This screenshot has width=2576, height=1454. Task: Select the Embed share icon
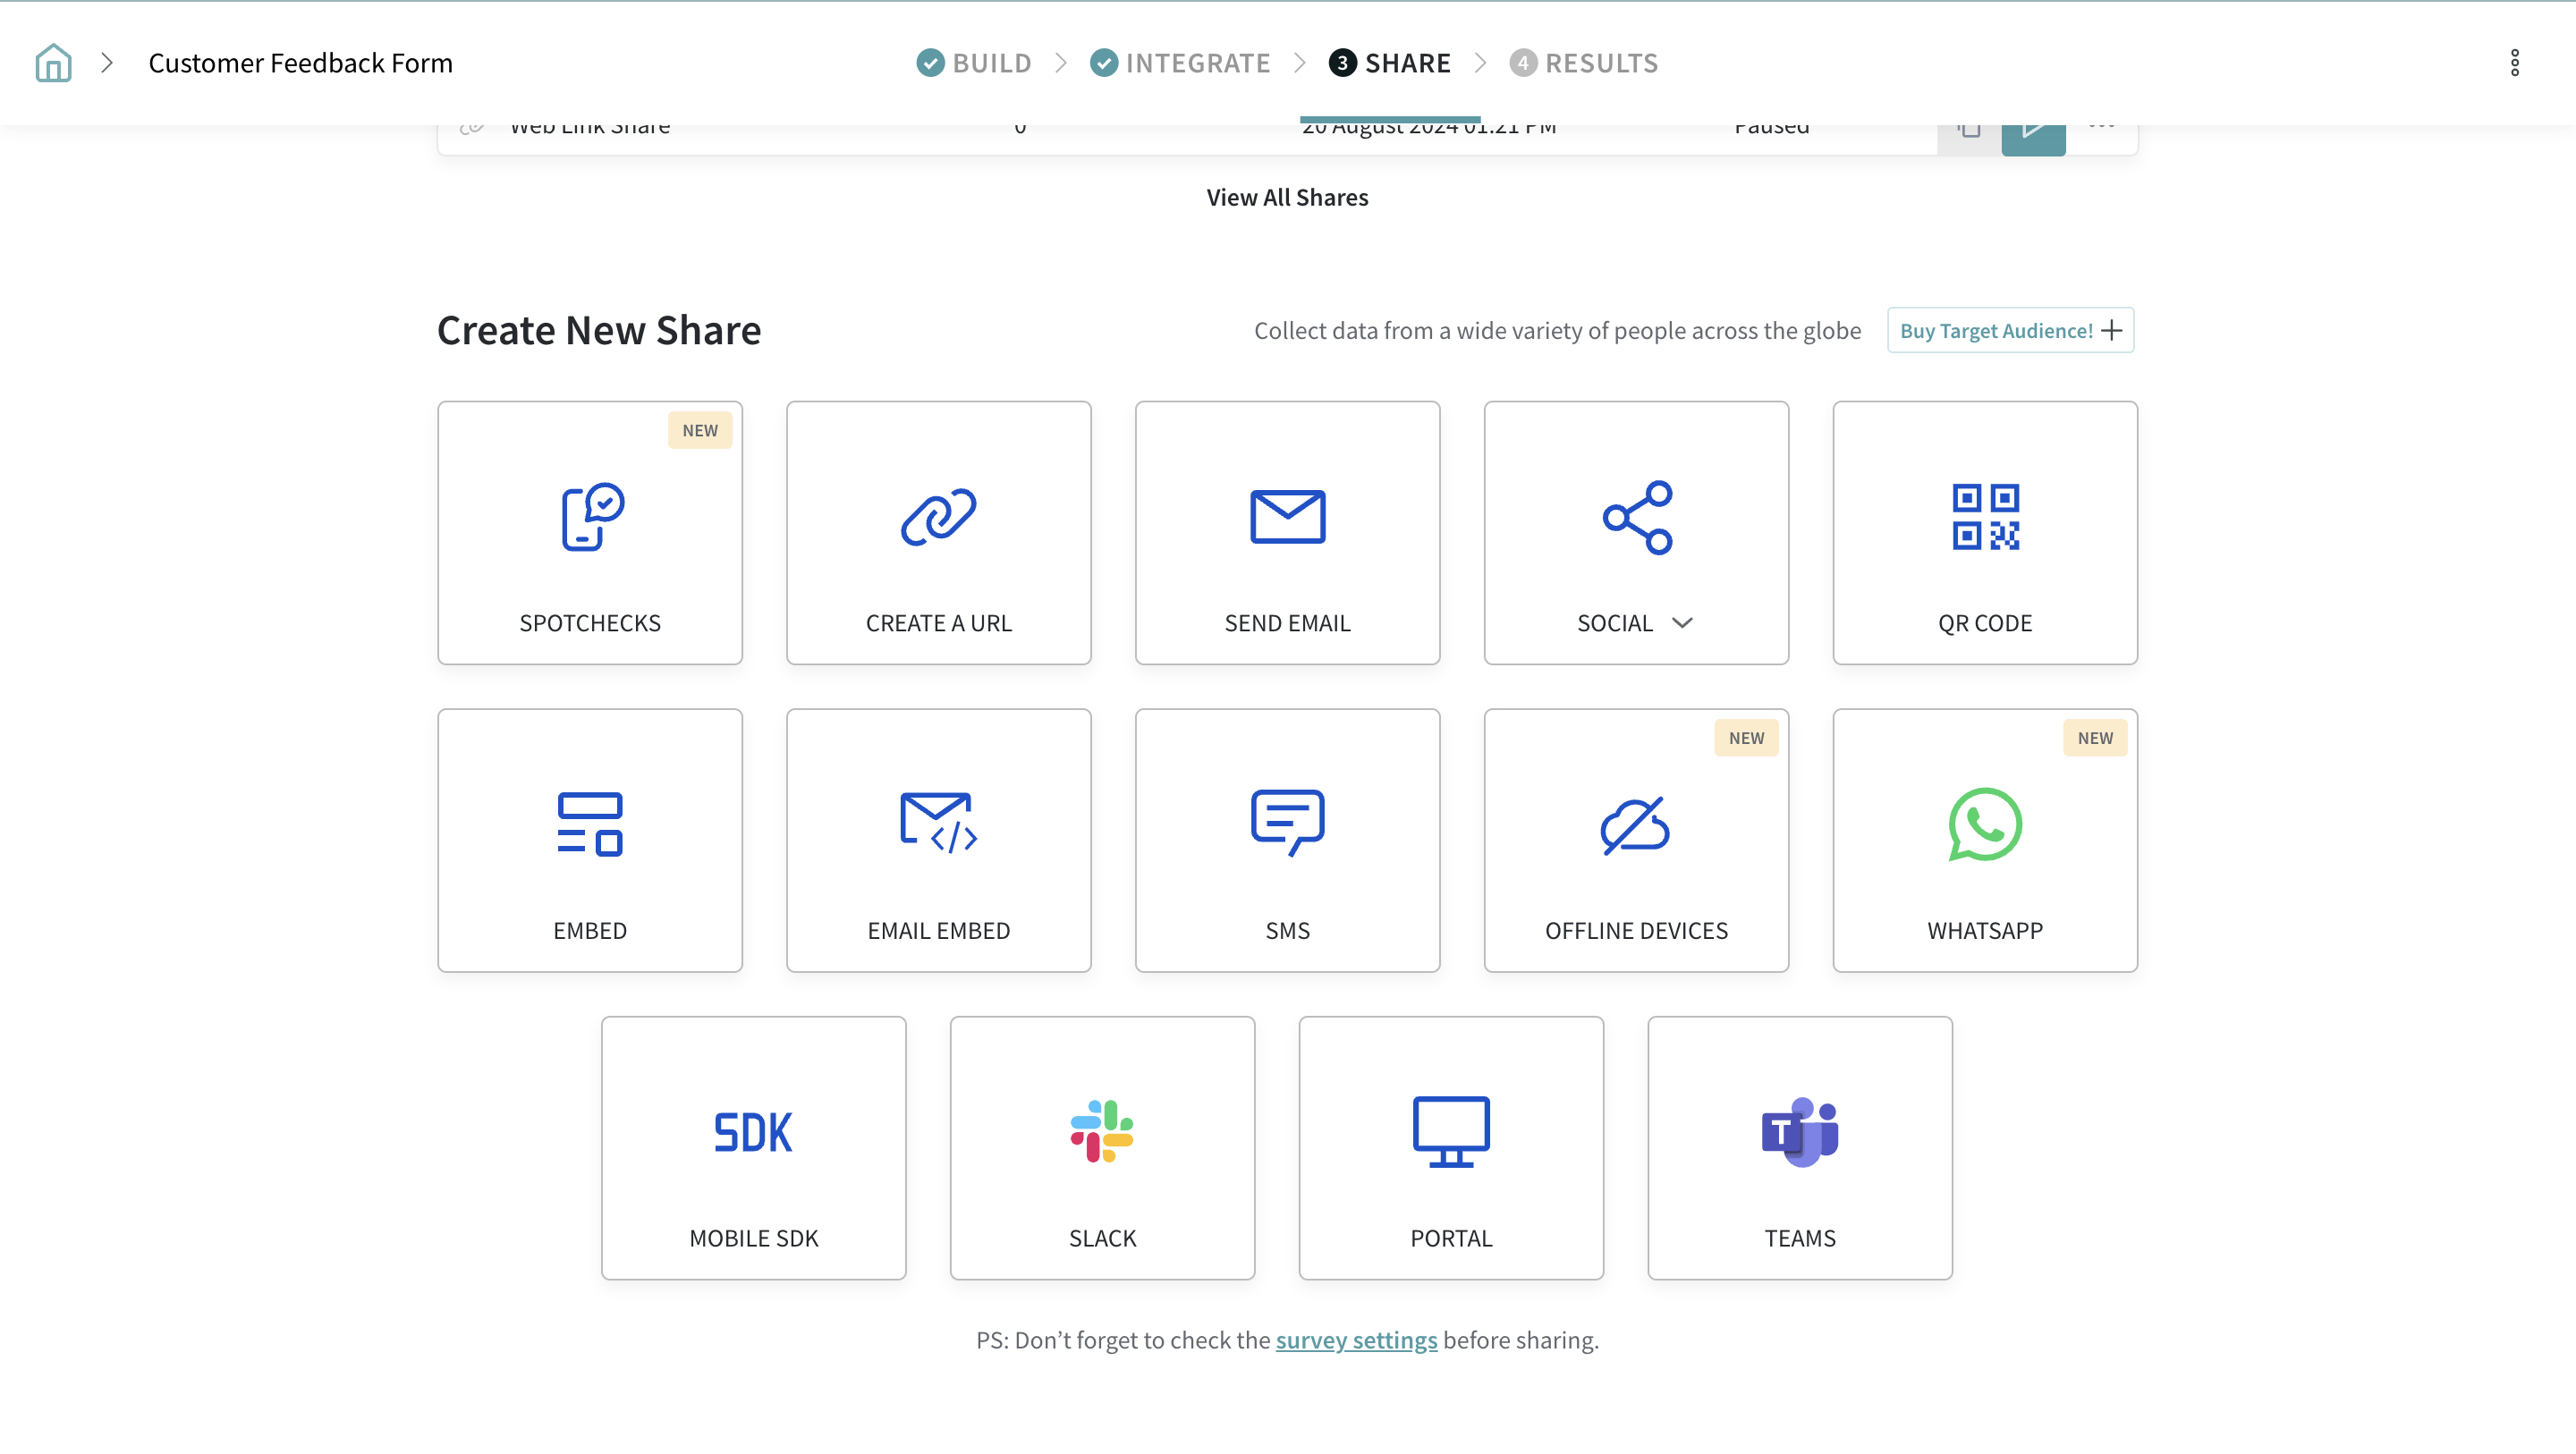(590, 824)
